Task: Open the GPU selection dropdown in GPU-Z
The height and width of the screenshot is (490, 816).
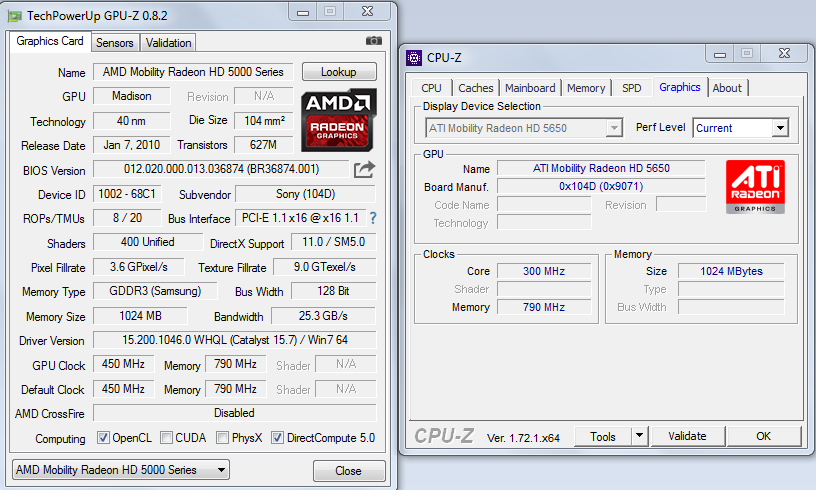Action: coord(121,470)
